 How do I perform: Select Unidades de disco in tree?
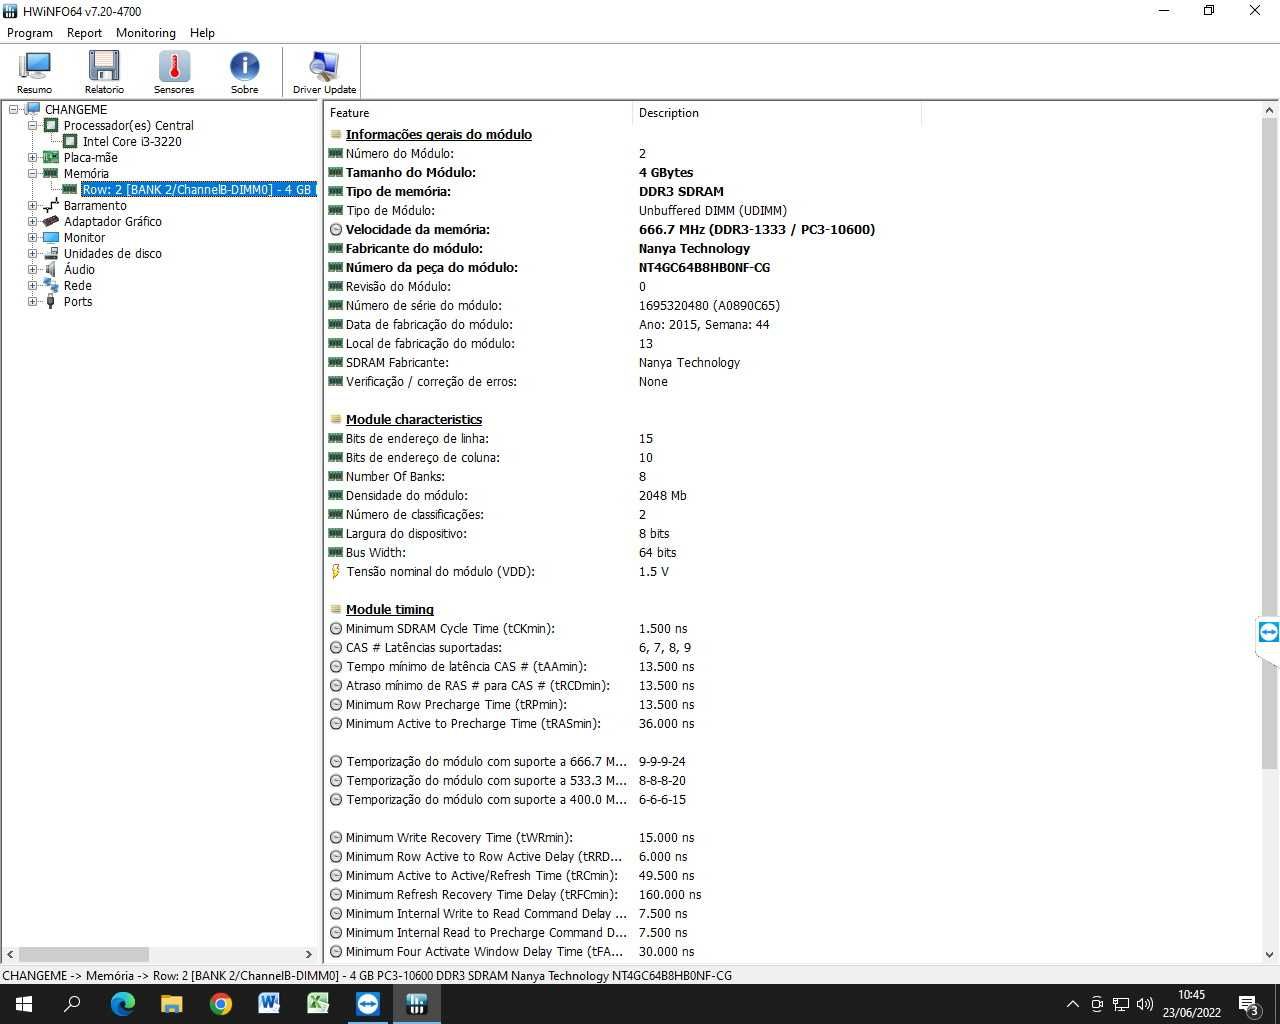112,253
